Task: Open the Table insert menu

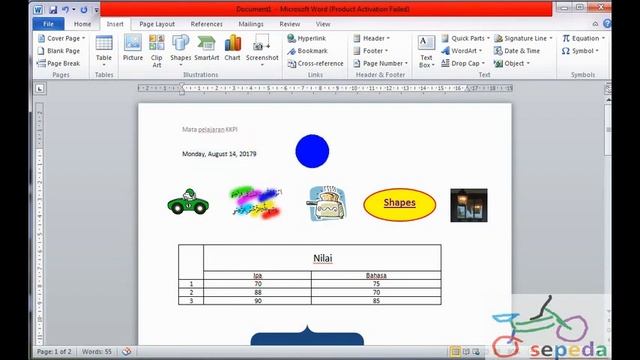Action: coord(104,51)
